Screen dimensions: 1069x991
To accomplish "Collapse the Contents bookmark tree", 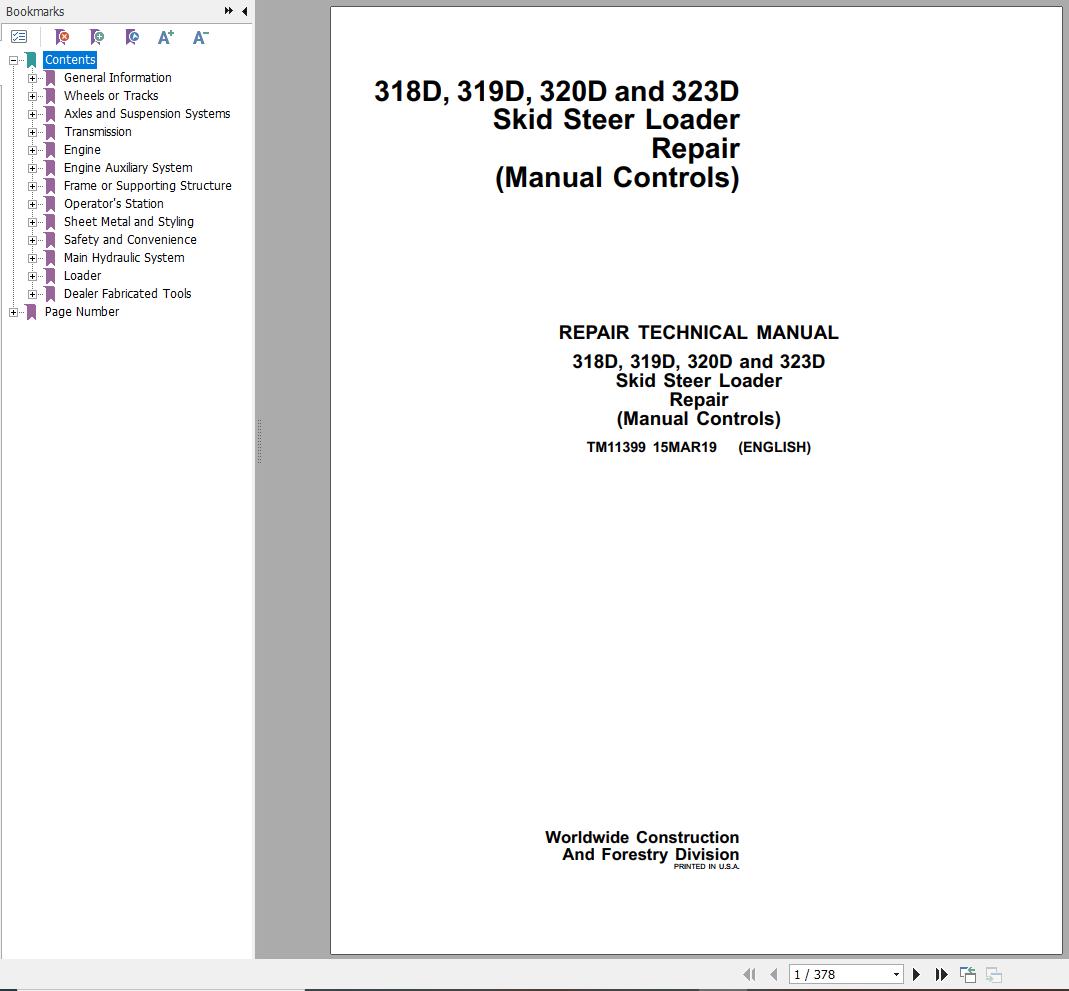I will [14, 60].
